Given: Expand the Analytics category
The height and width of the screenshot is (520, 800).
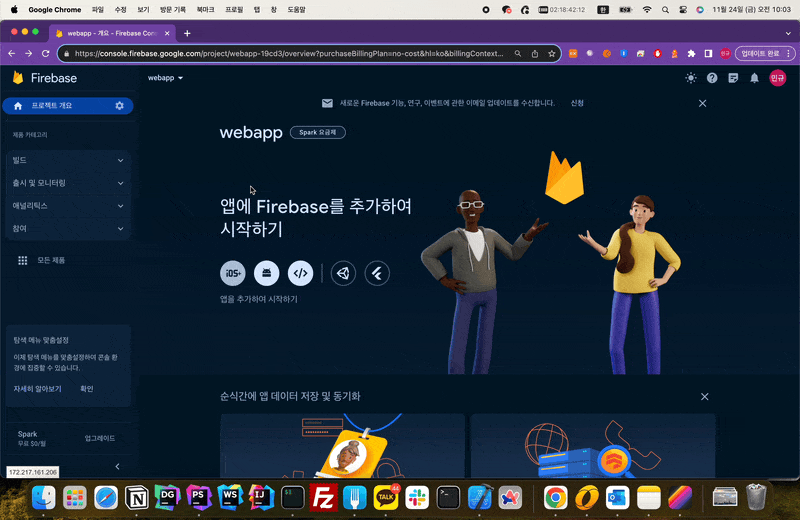Looking at the screenshot, I should 68,206.
